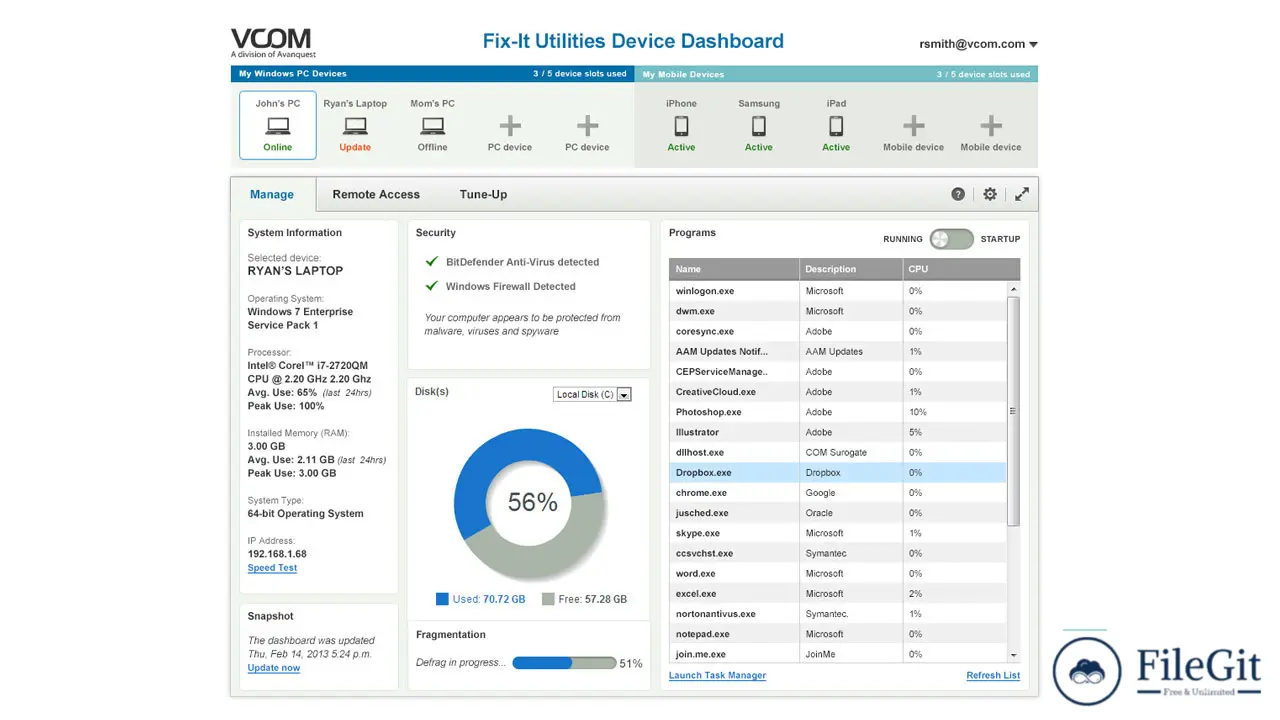Click the defrag progress bar
The image size is (1280, 720).
pos(564,663)
